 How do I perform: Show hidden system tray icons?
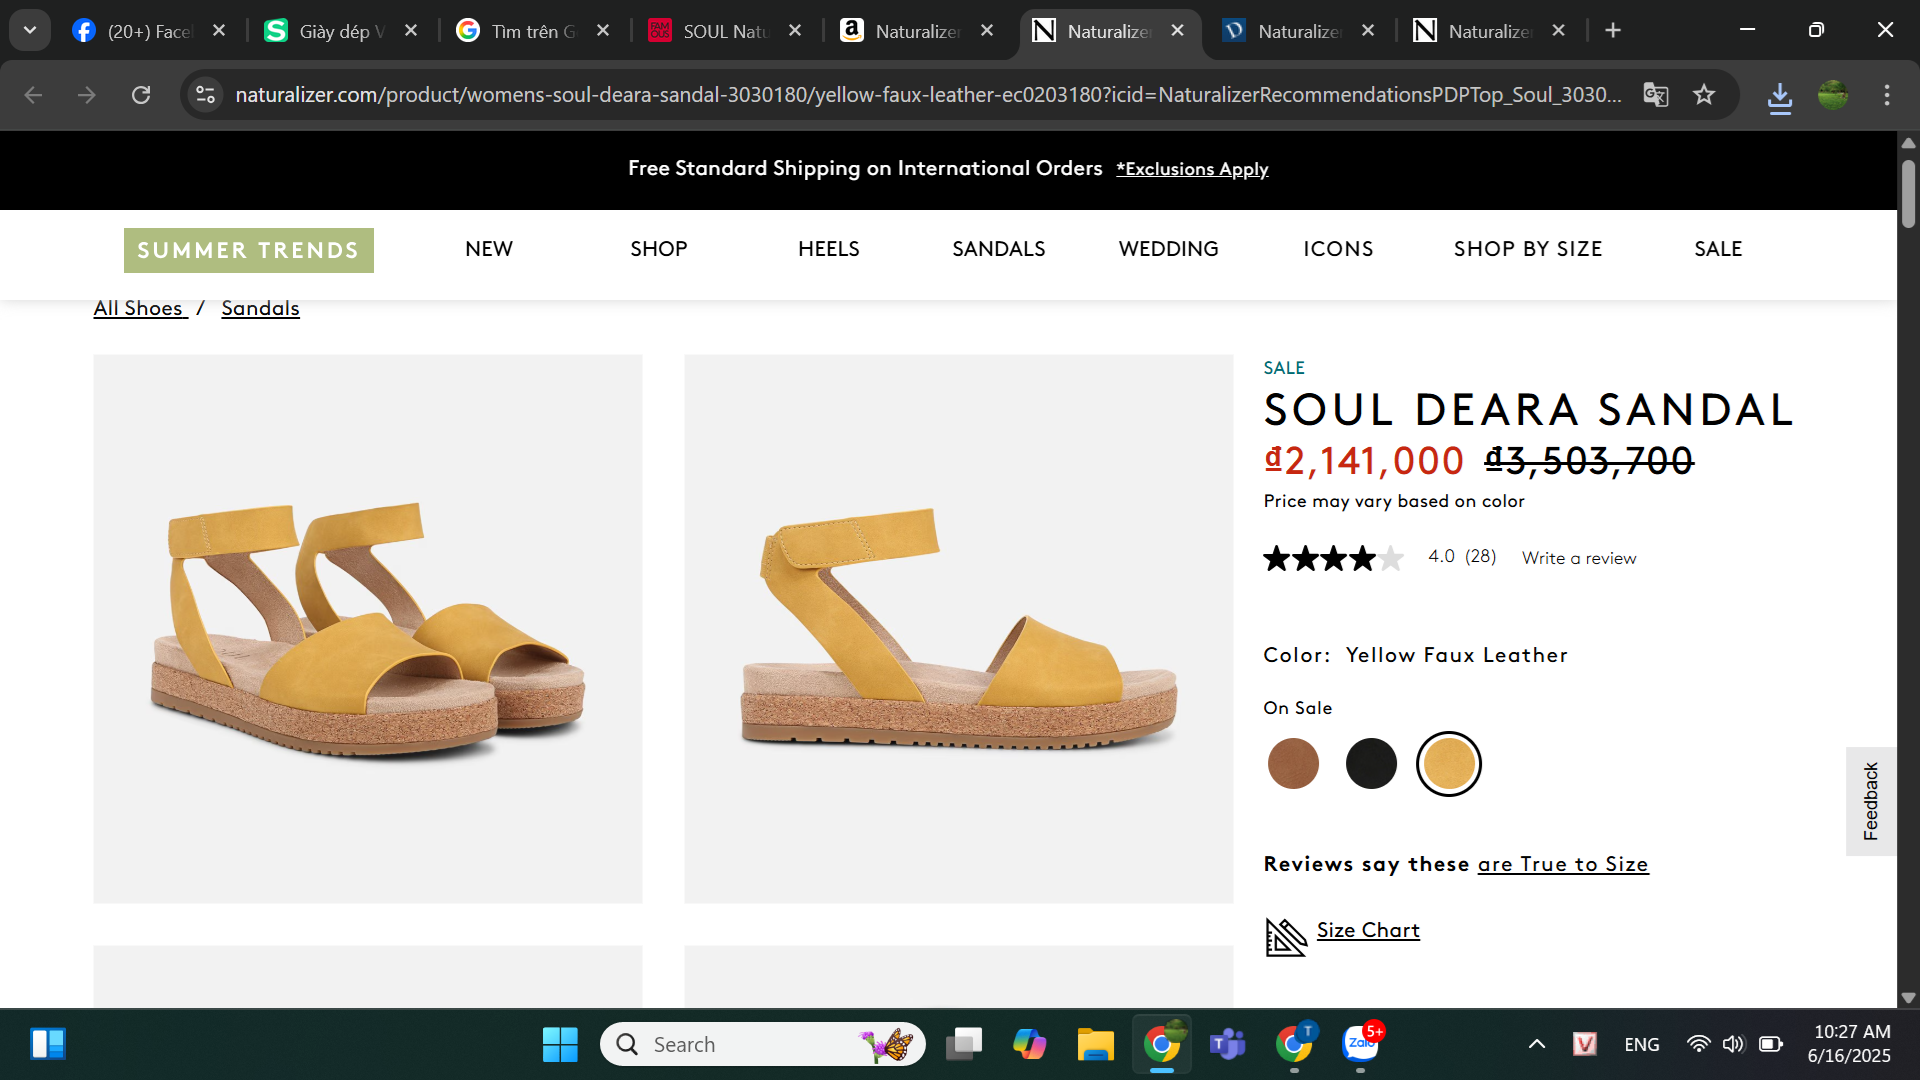[x=1537, y=1044]
